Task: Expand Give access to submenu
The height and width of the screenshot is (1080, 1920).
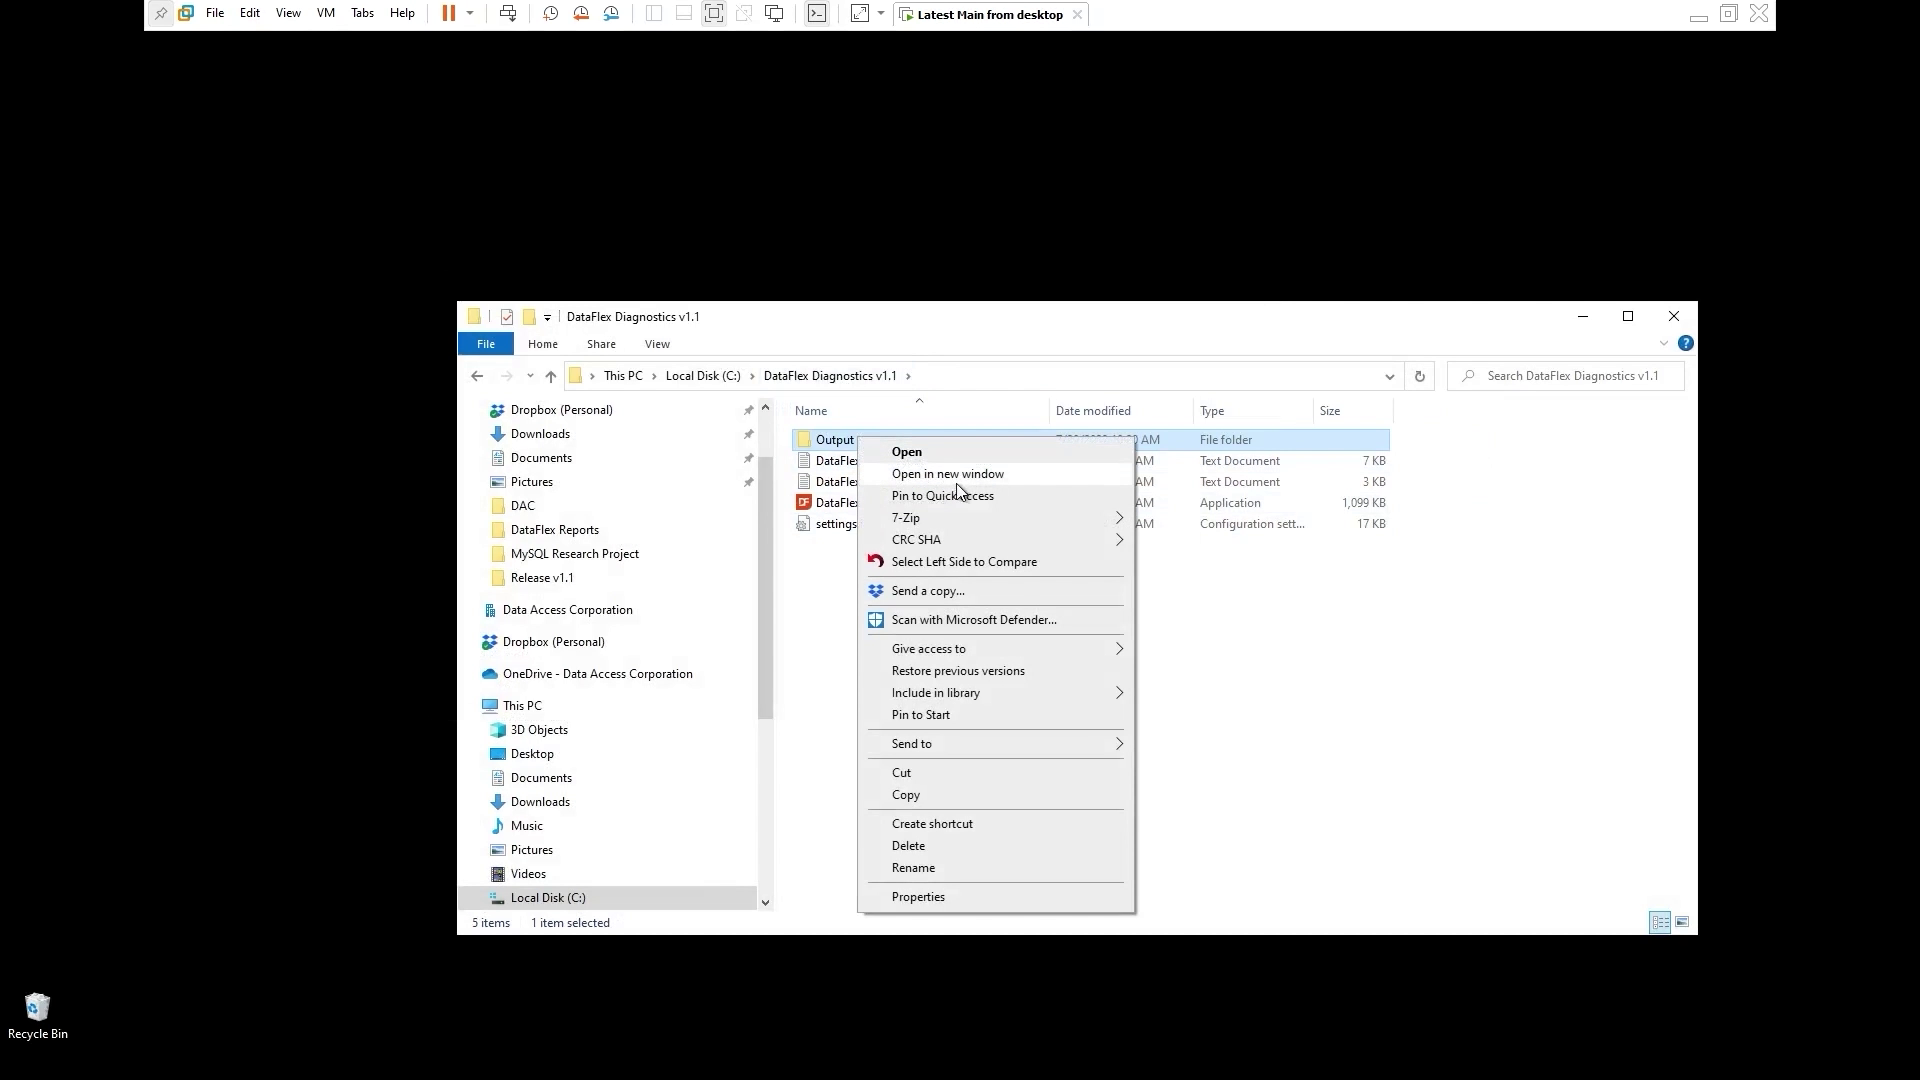Action: (997, 649)
